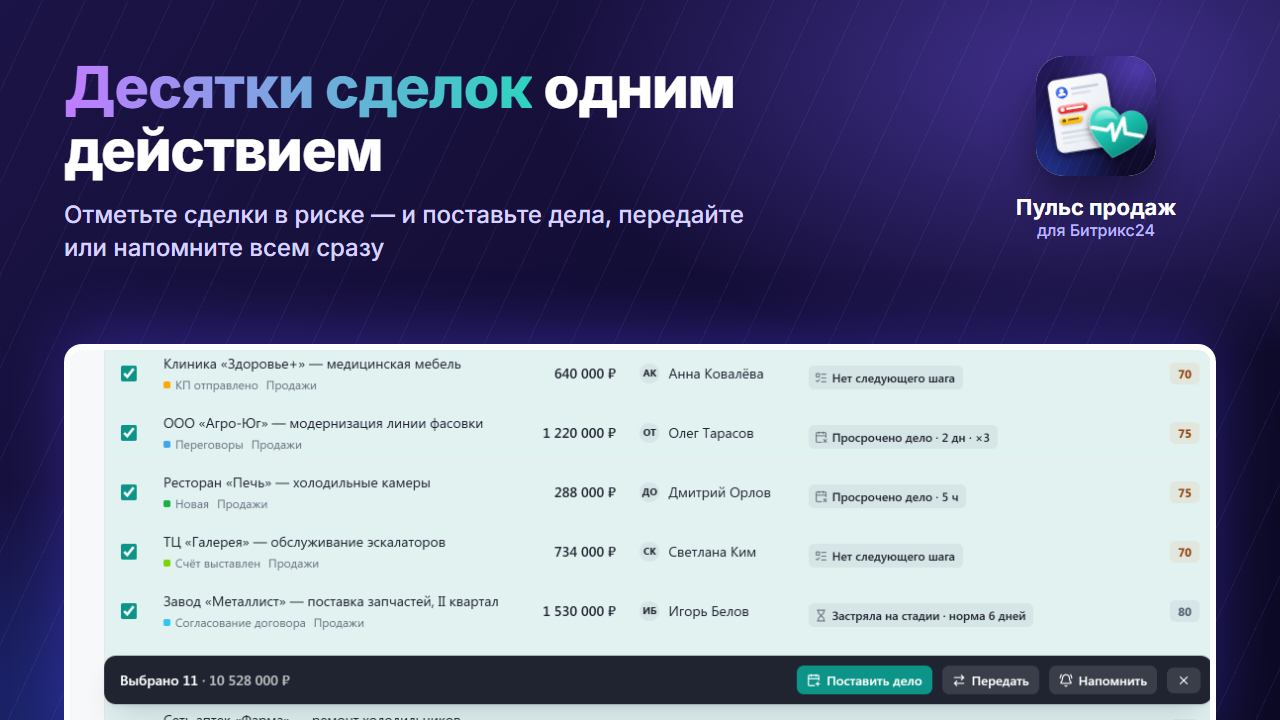Click the amount 288 000 ₽
The width and height of the screenshot is (1280, 720).
(x=585, y=492)
